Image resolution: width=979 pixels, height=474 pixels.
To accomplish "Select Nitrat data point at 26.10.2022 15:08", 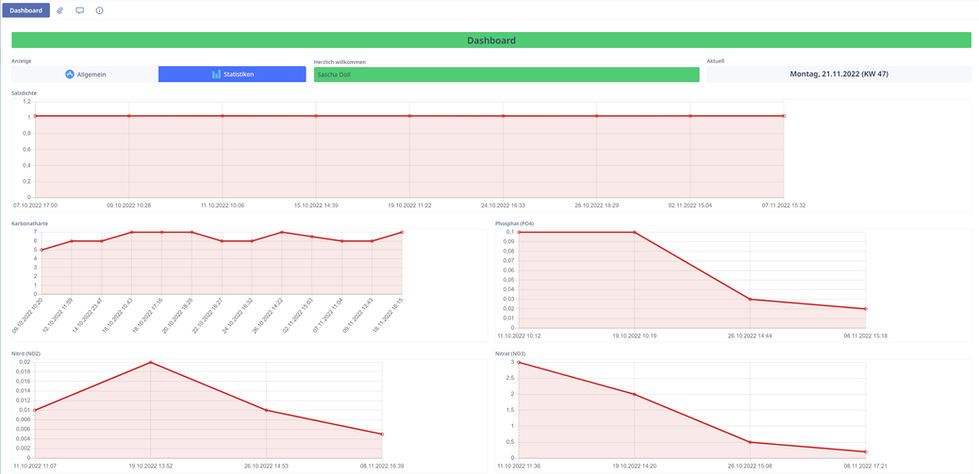I will click(750, 442).
